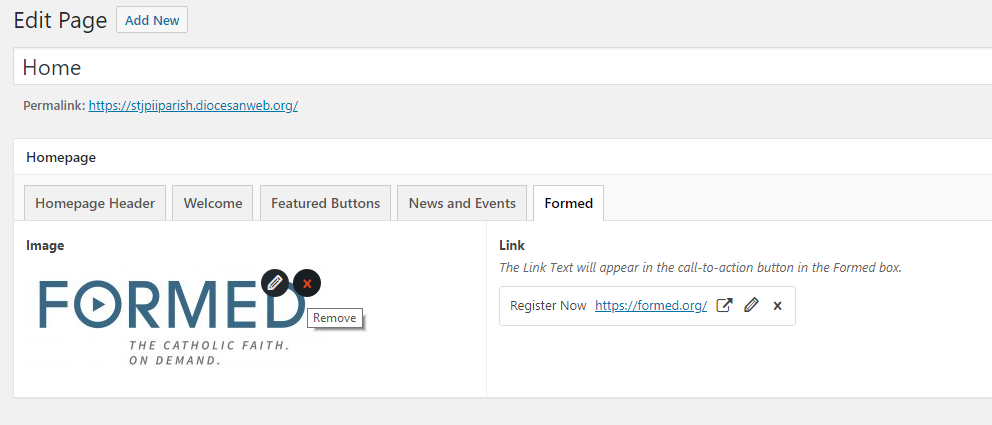Click the FORMED tagline image area
Image resolution: width=992 pixels, height=425 pixels.
(x=208, y=352)
